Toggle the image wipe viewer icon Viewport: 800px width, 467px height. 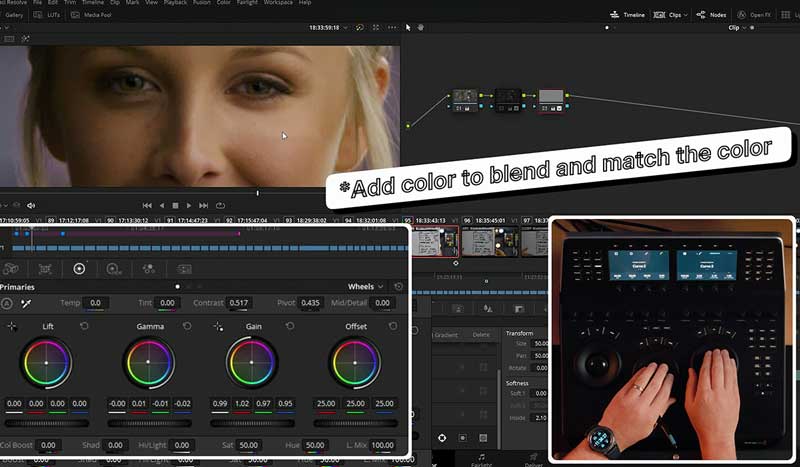(9, 39)
